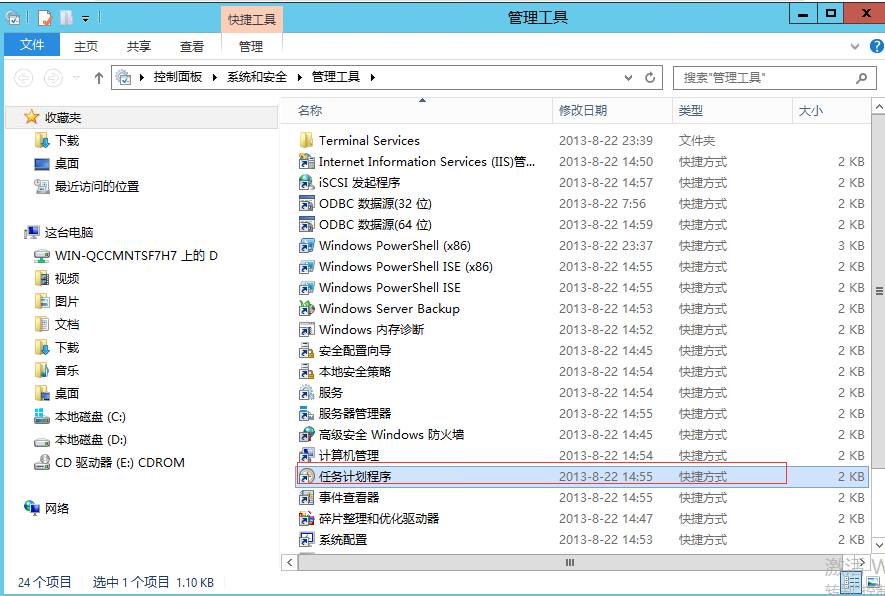885x596 pixels.
Task: Expand the 管理工具 breadcrumb arrow
Action: pos(373,77)
